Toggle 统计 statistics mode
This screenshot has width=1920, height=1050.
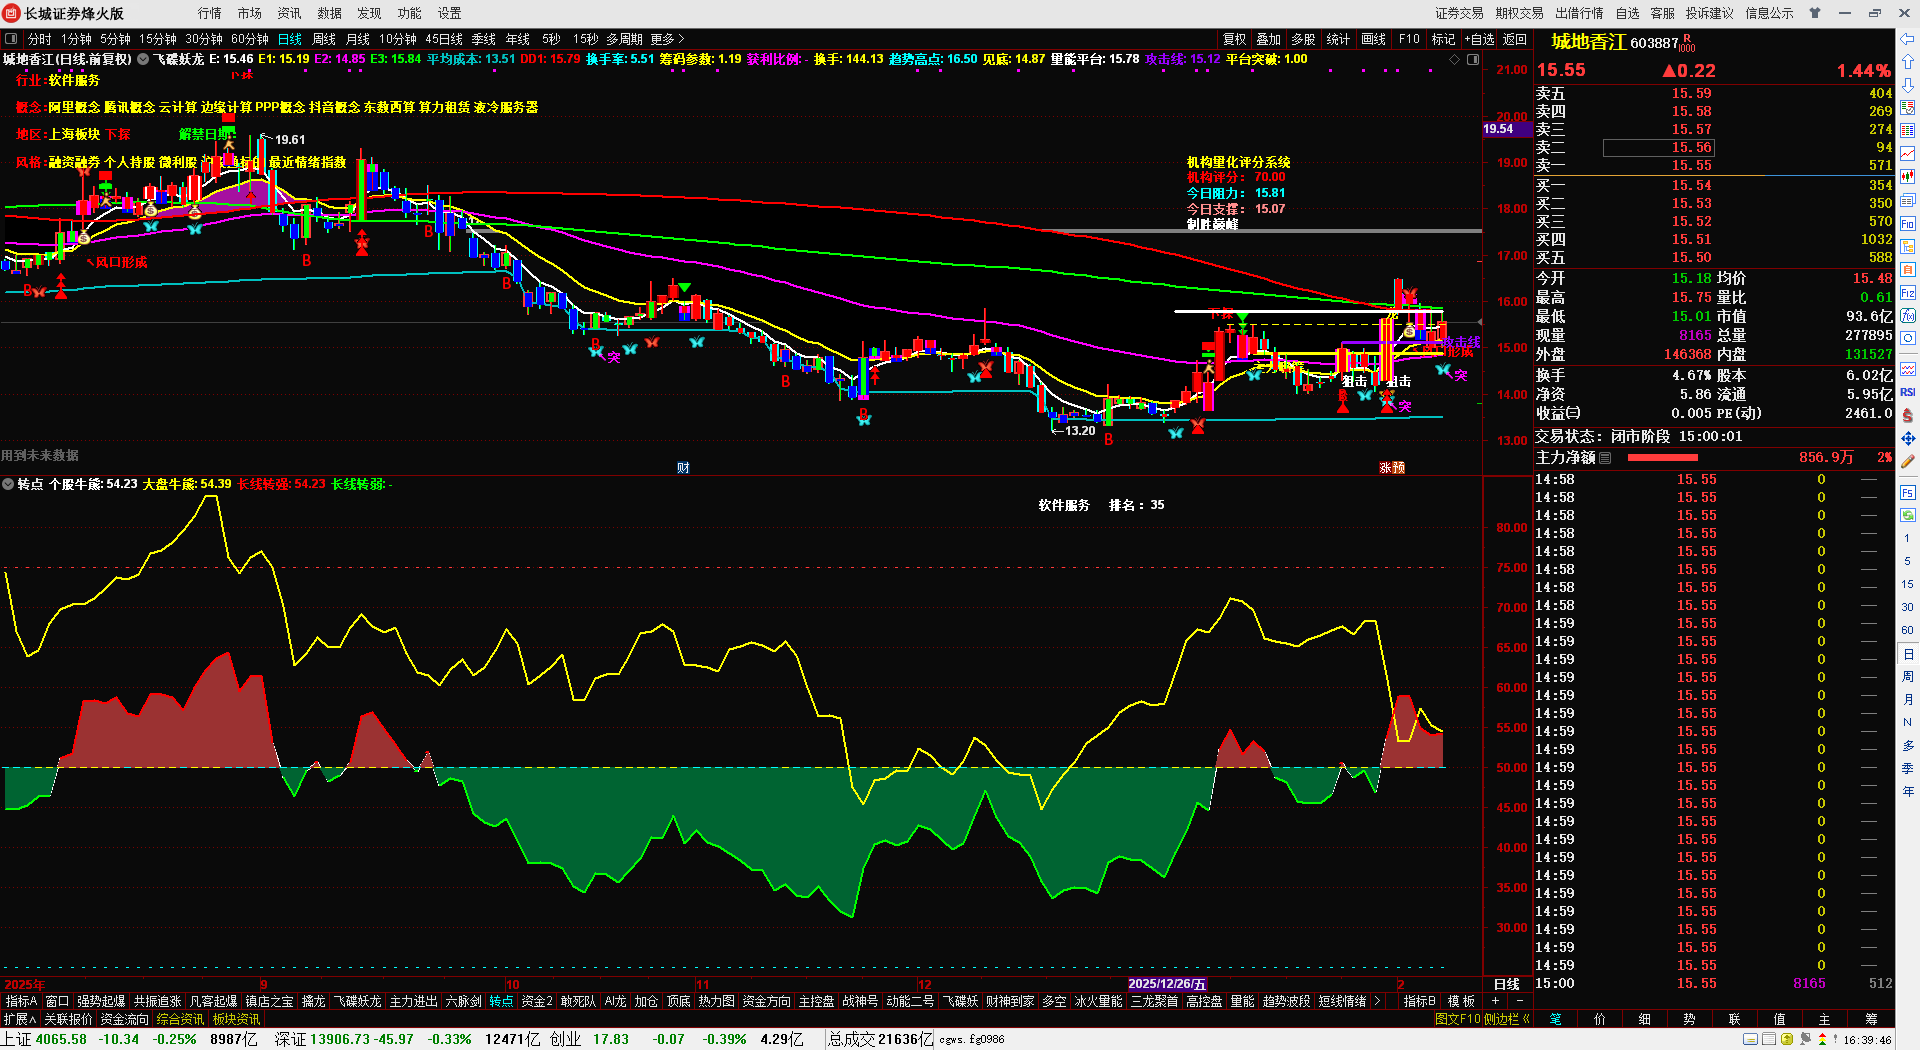coord(1338,39)
